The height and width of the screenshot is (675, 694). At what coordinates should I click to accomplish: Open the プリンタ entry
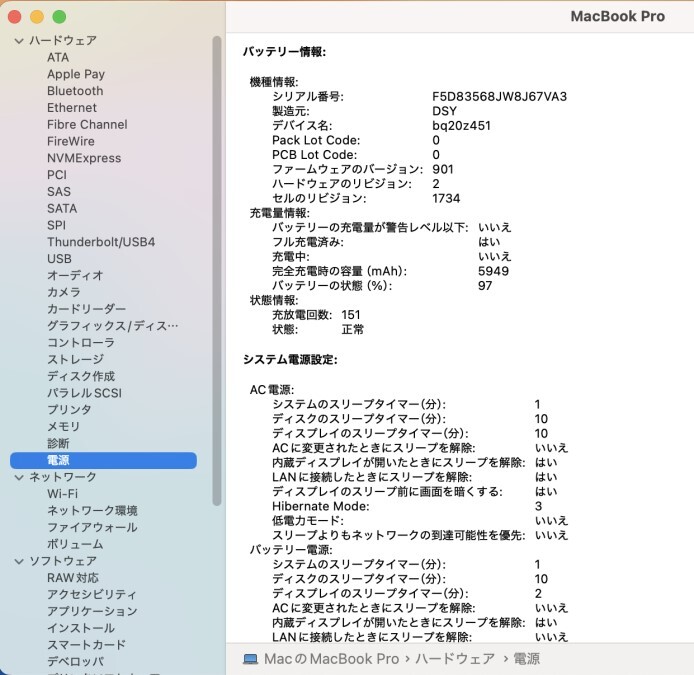pos(69,410)
